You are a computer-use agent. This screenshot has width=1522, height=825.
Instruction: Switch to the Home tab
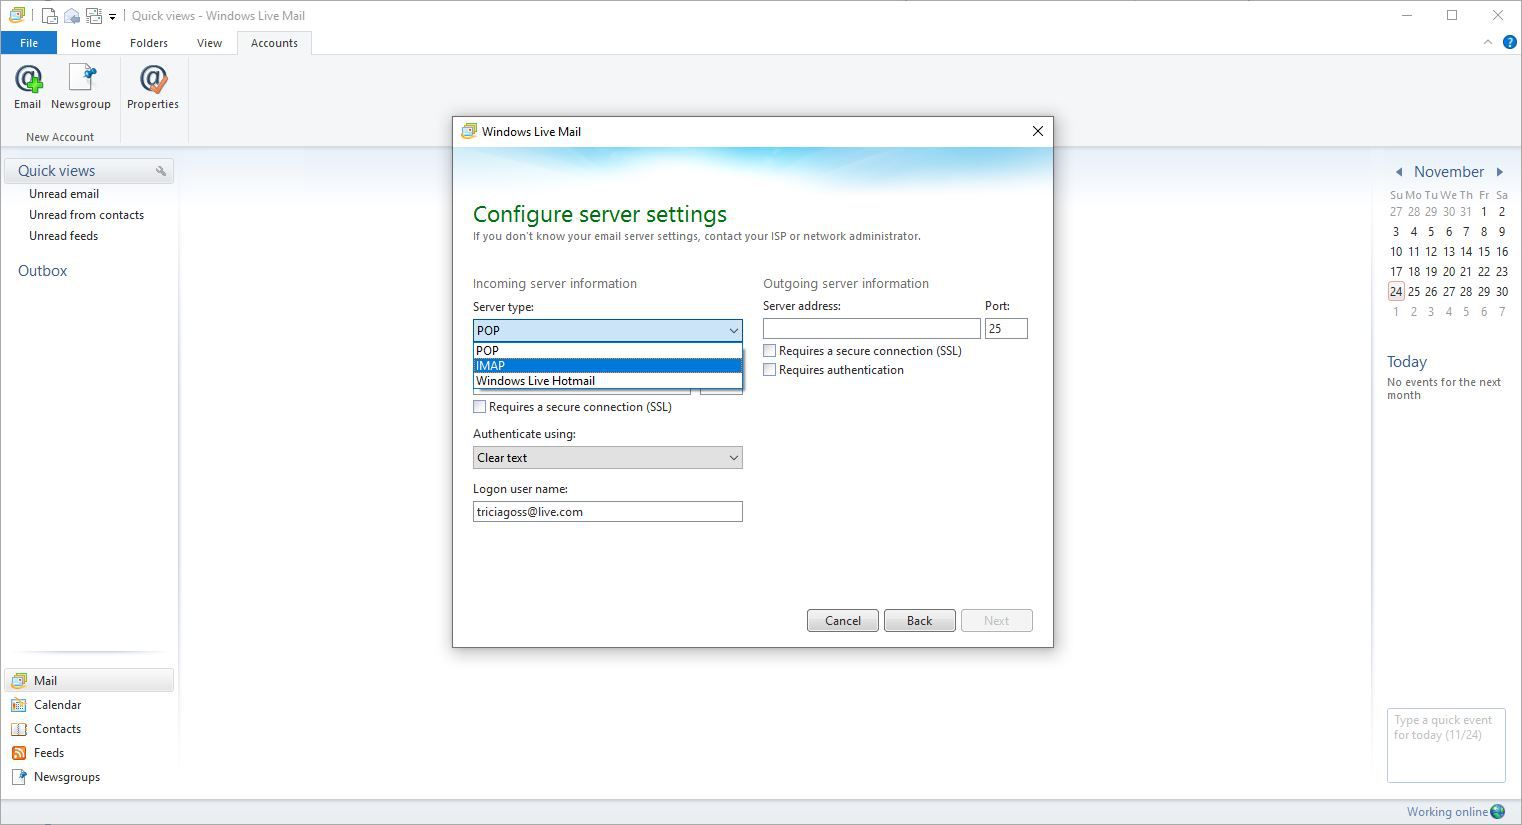pos(86,43)
